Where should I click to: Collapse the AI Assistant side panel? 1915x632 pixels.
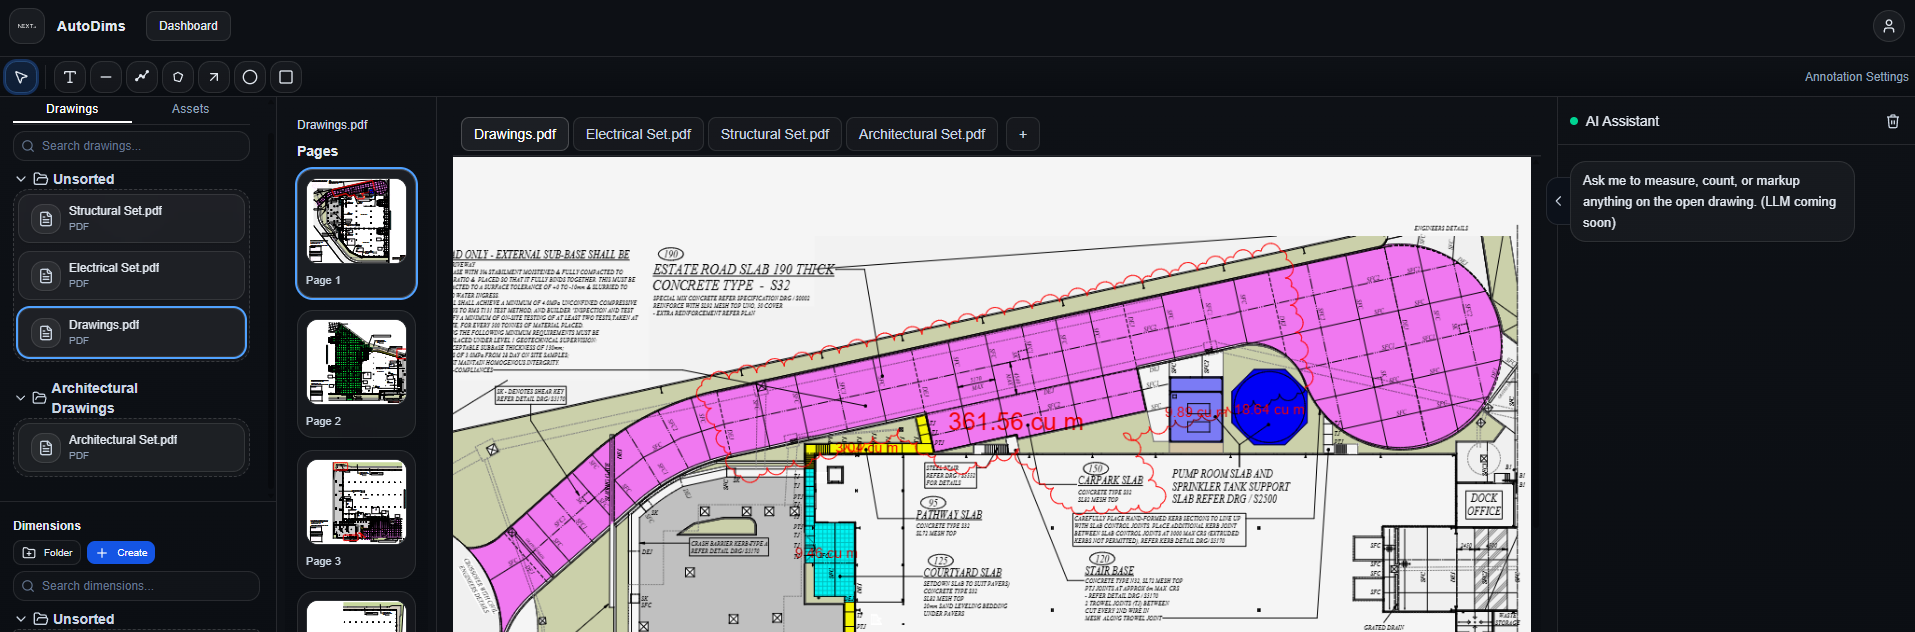tap(1558, 201)
